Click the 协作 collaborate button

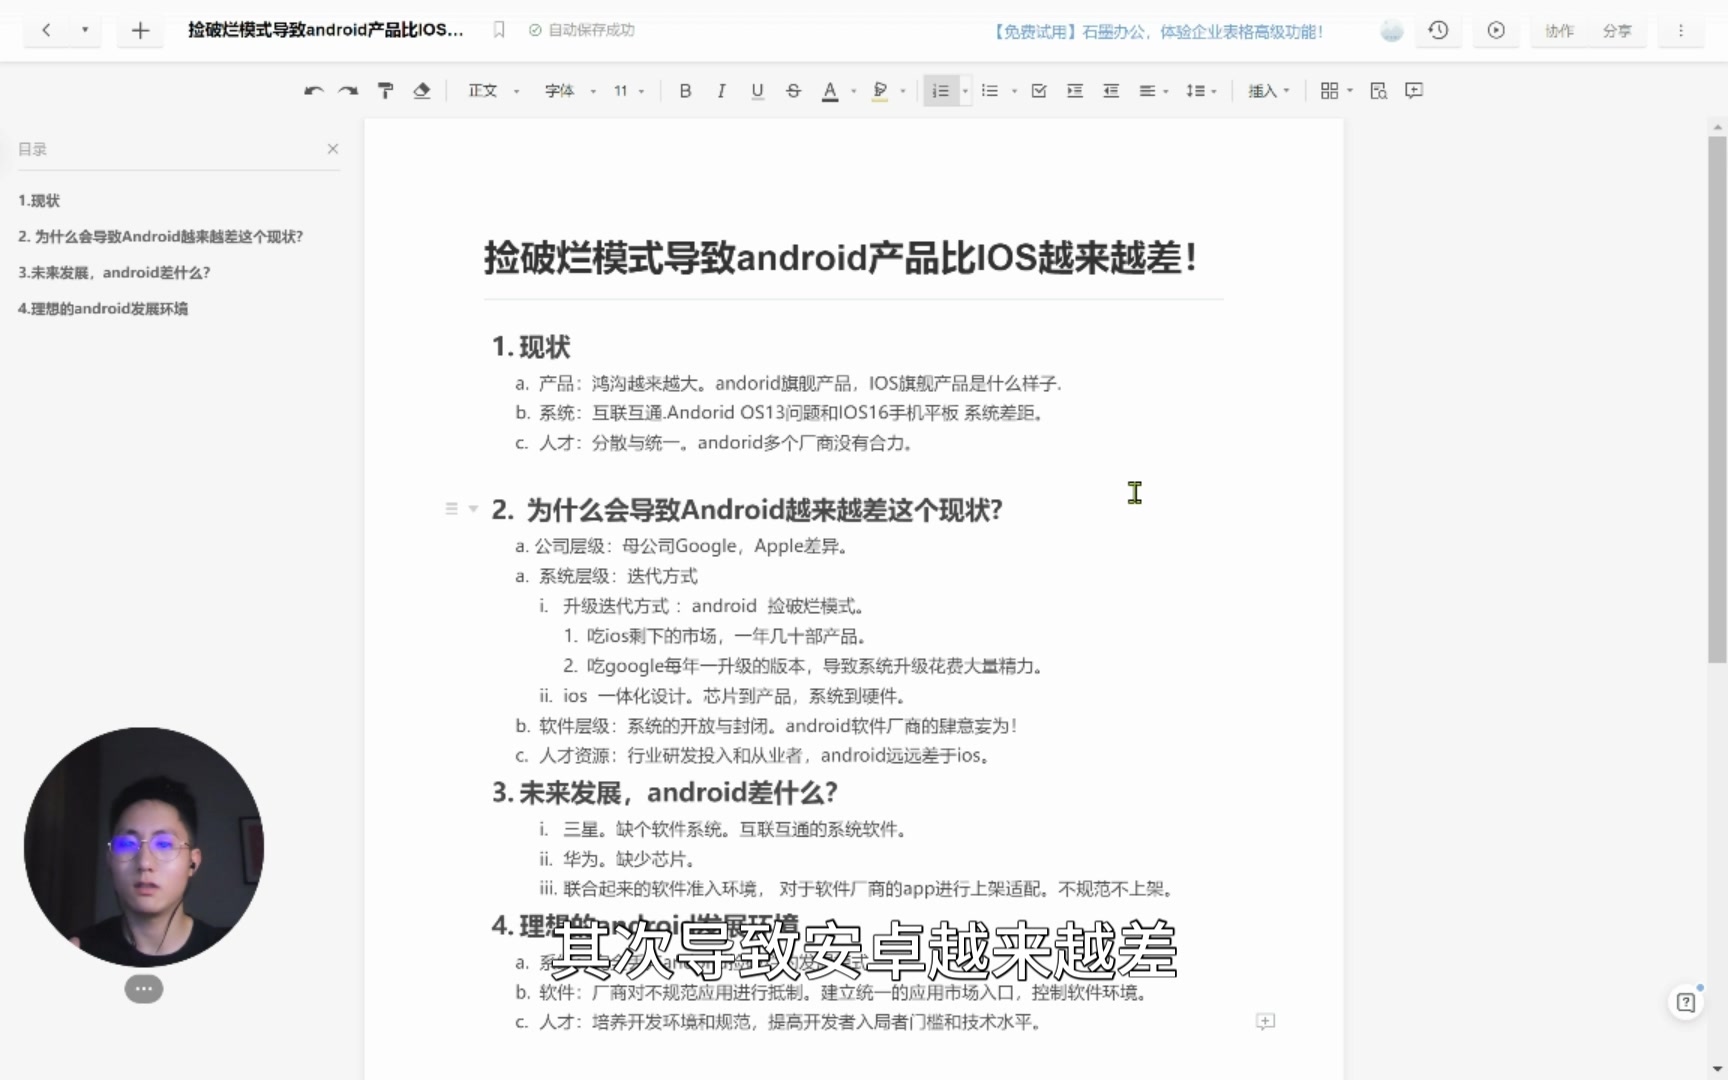(1559, 31)
